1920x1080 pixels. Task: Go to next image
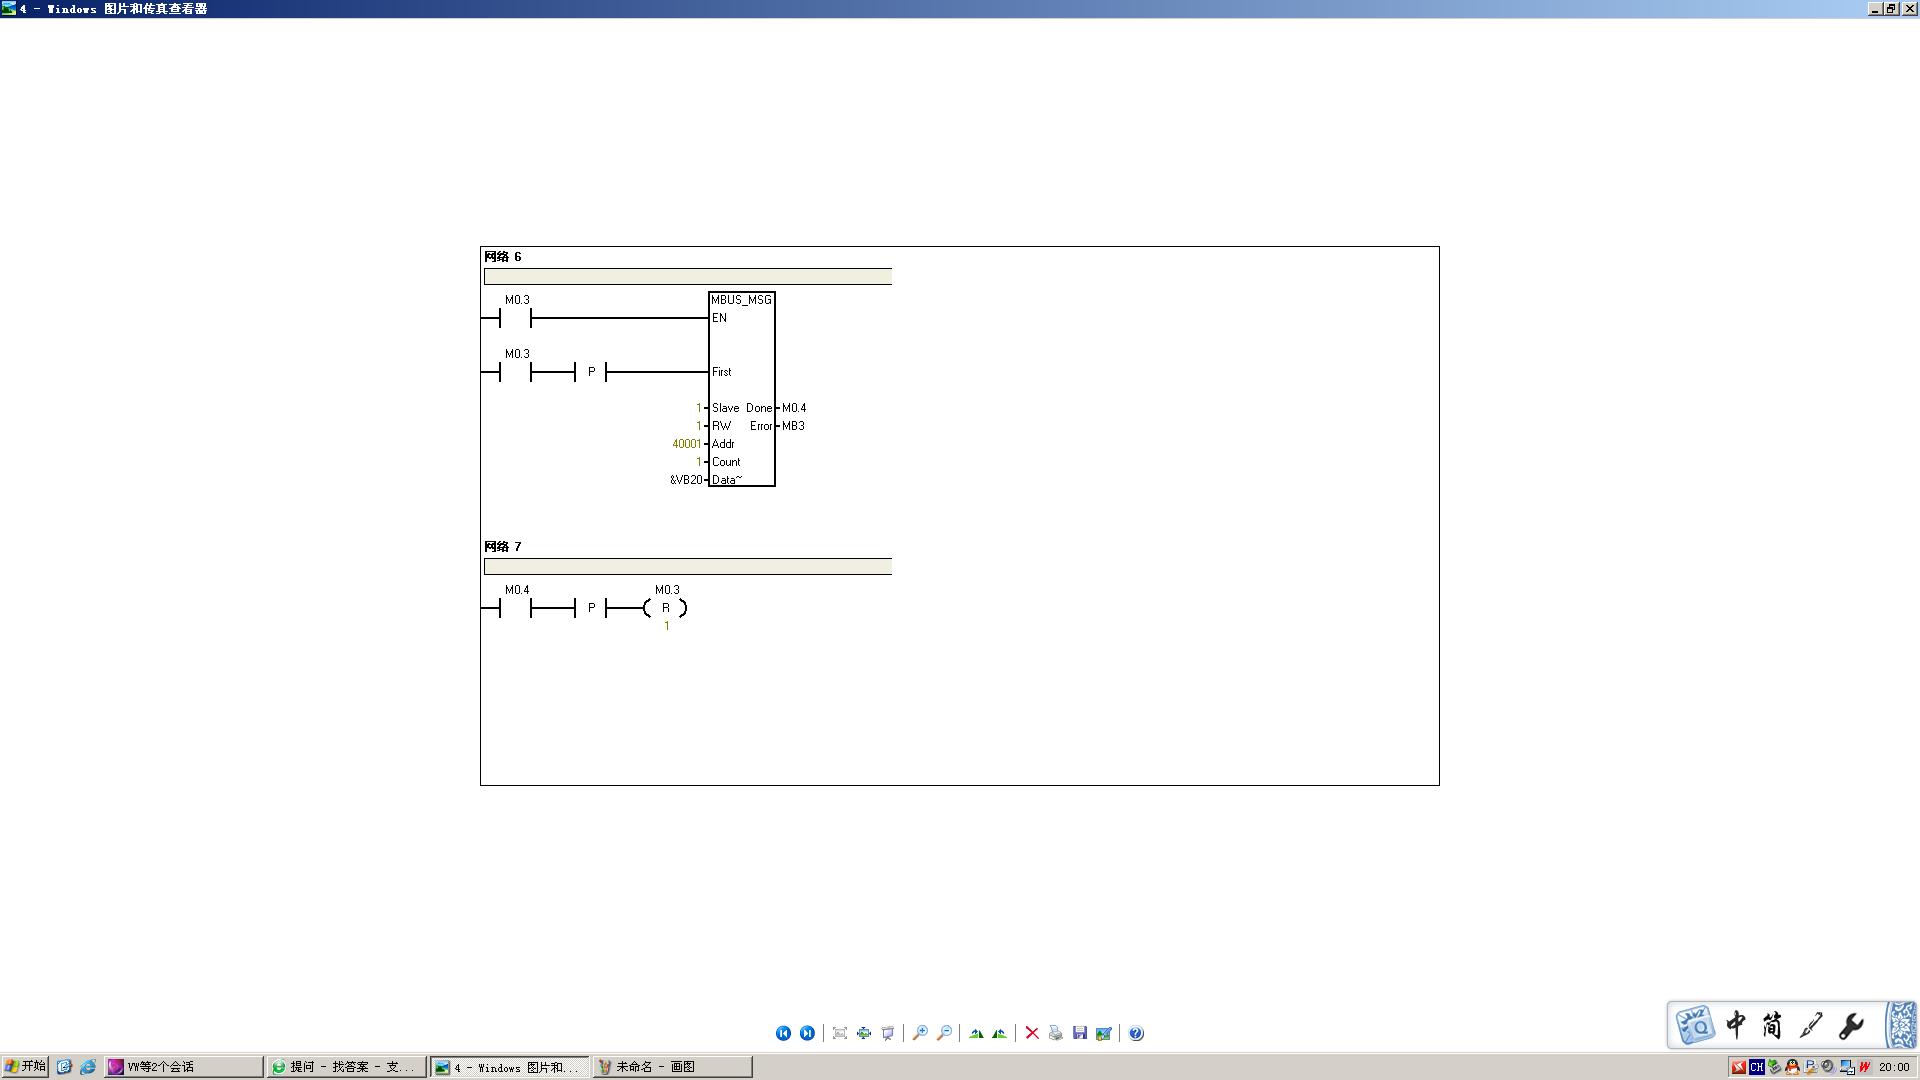[807, 1033]
